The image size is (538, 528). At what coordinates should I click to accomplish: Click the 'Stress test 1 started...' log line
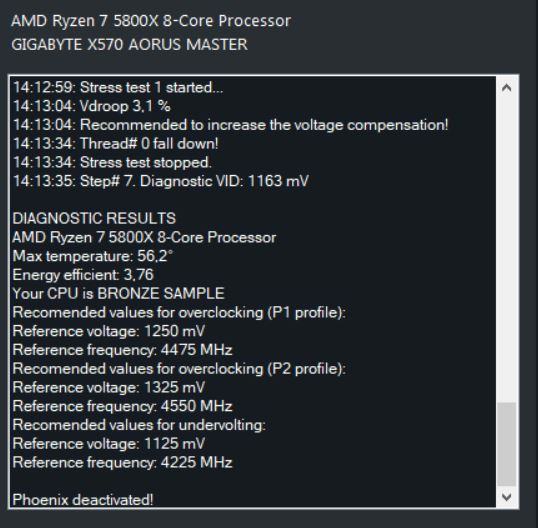tap(118, 87)
